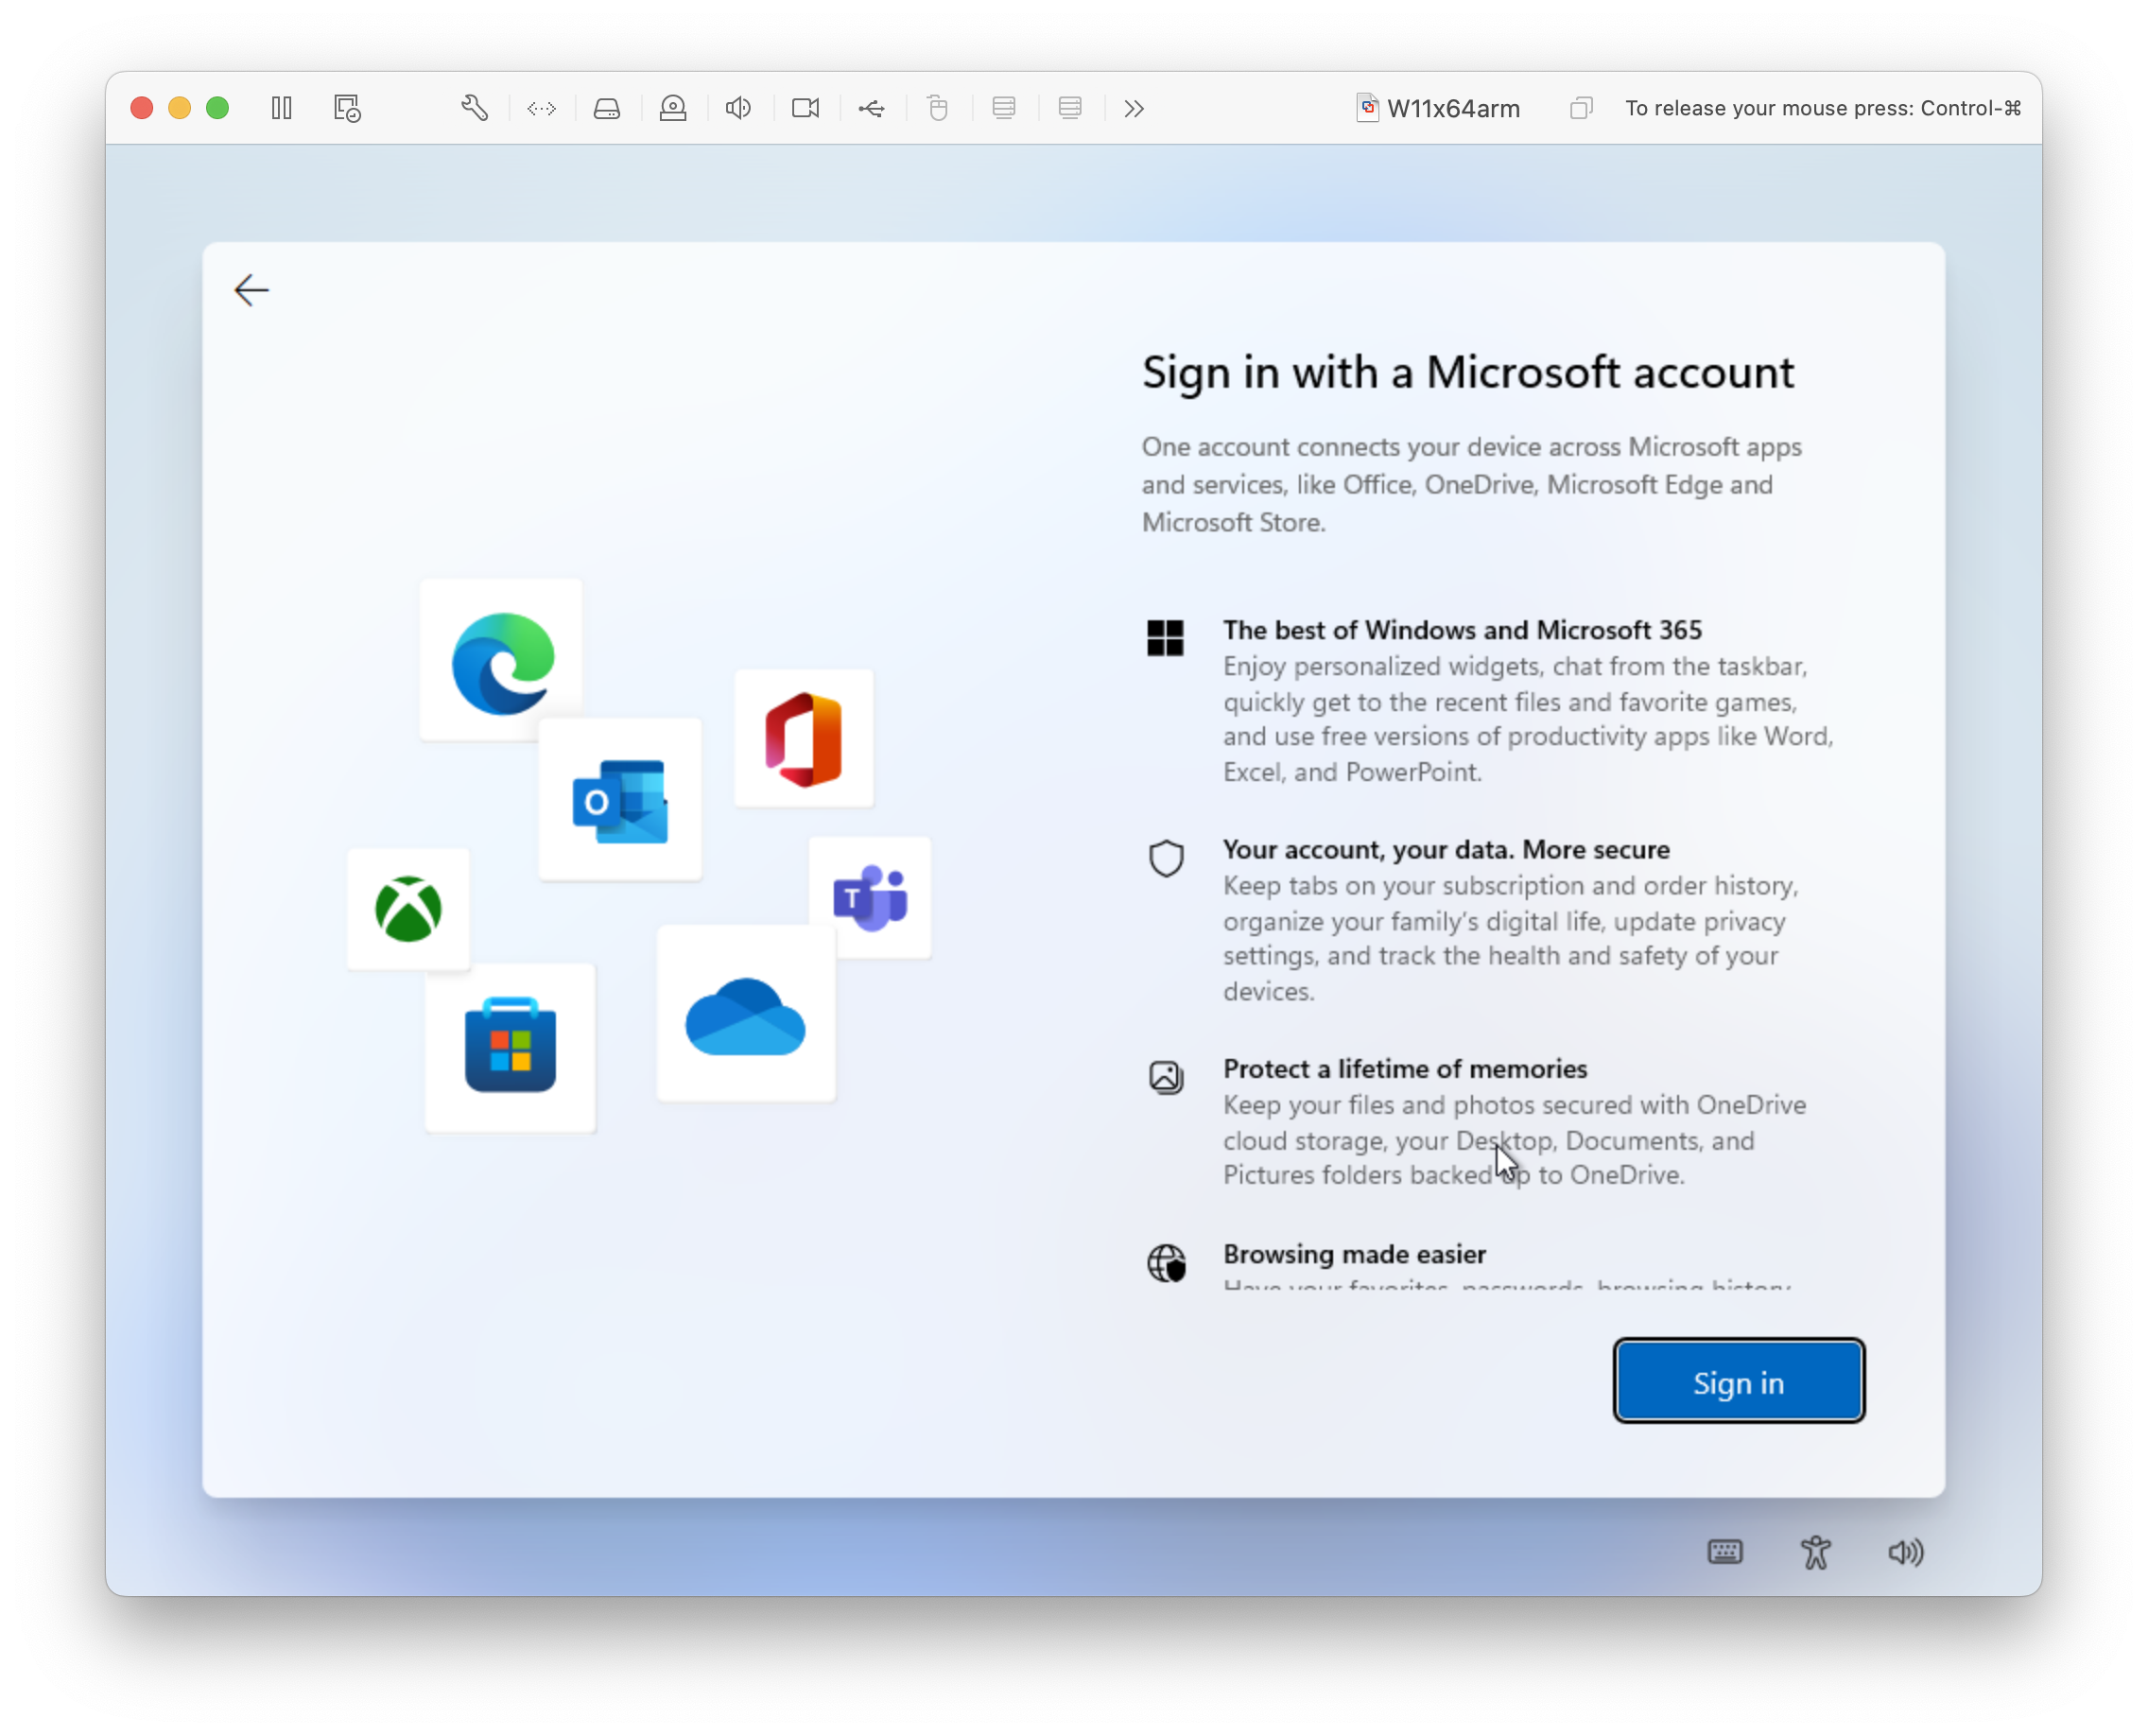The image size is (2148, 1736).
Task: Expand hidden toolbar tools via double chevron
Action: (1133, 108)
